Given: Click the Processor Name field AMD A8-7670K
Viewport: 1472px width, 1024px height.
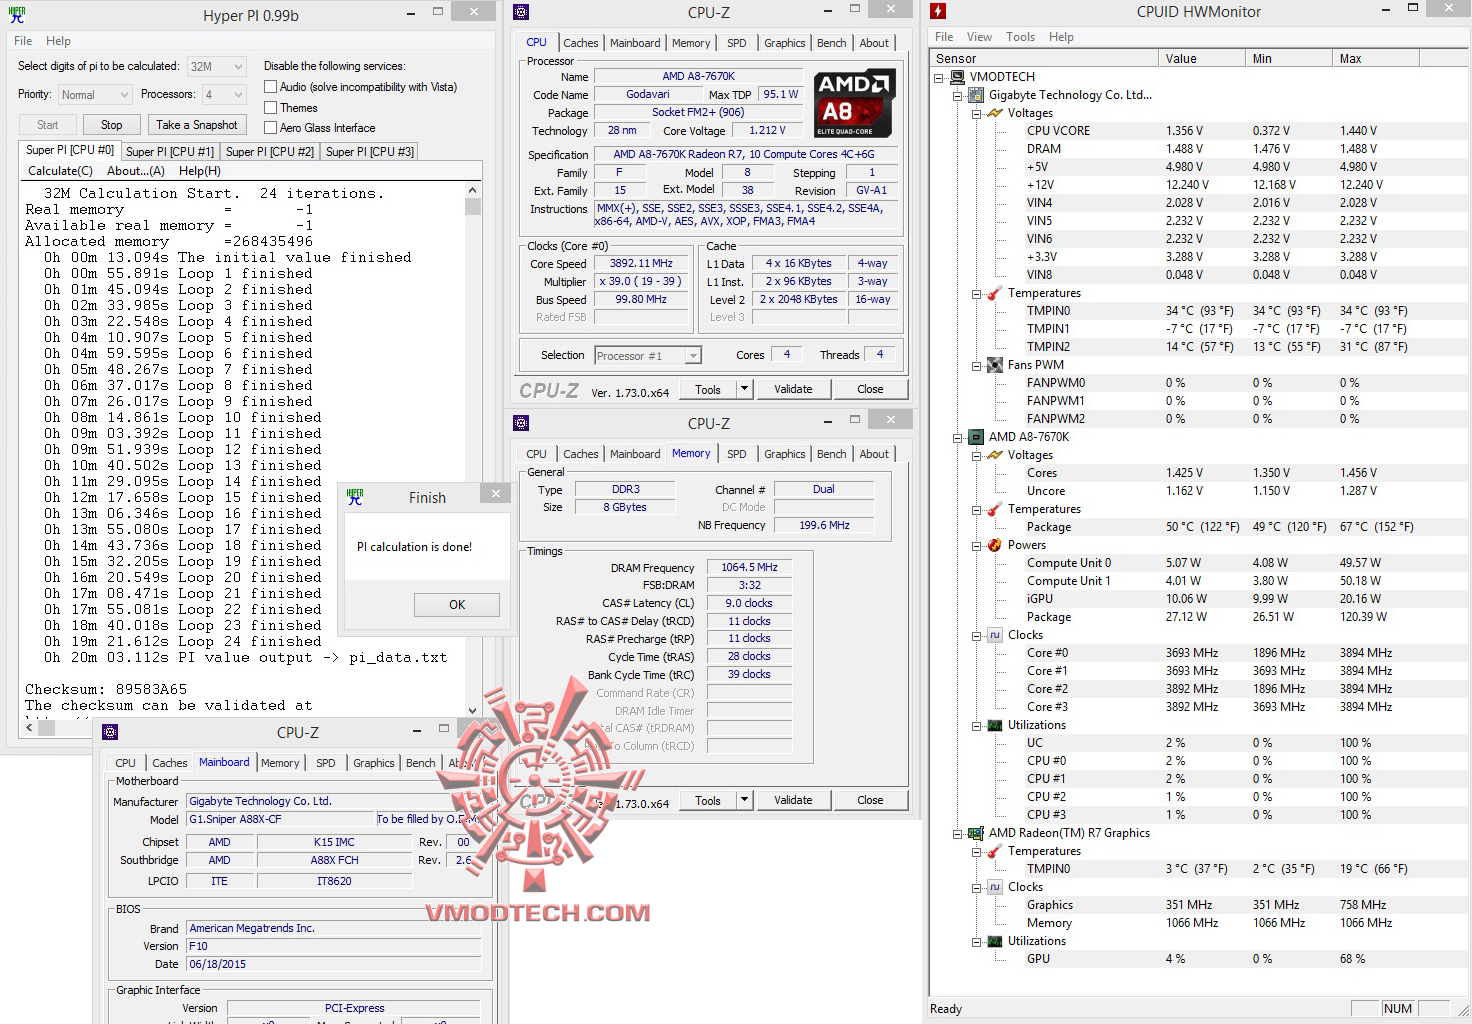Looking at the screenshot, I should click(x=698, y=76).
